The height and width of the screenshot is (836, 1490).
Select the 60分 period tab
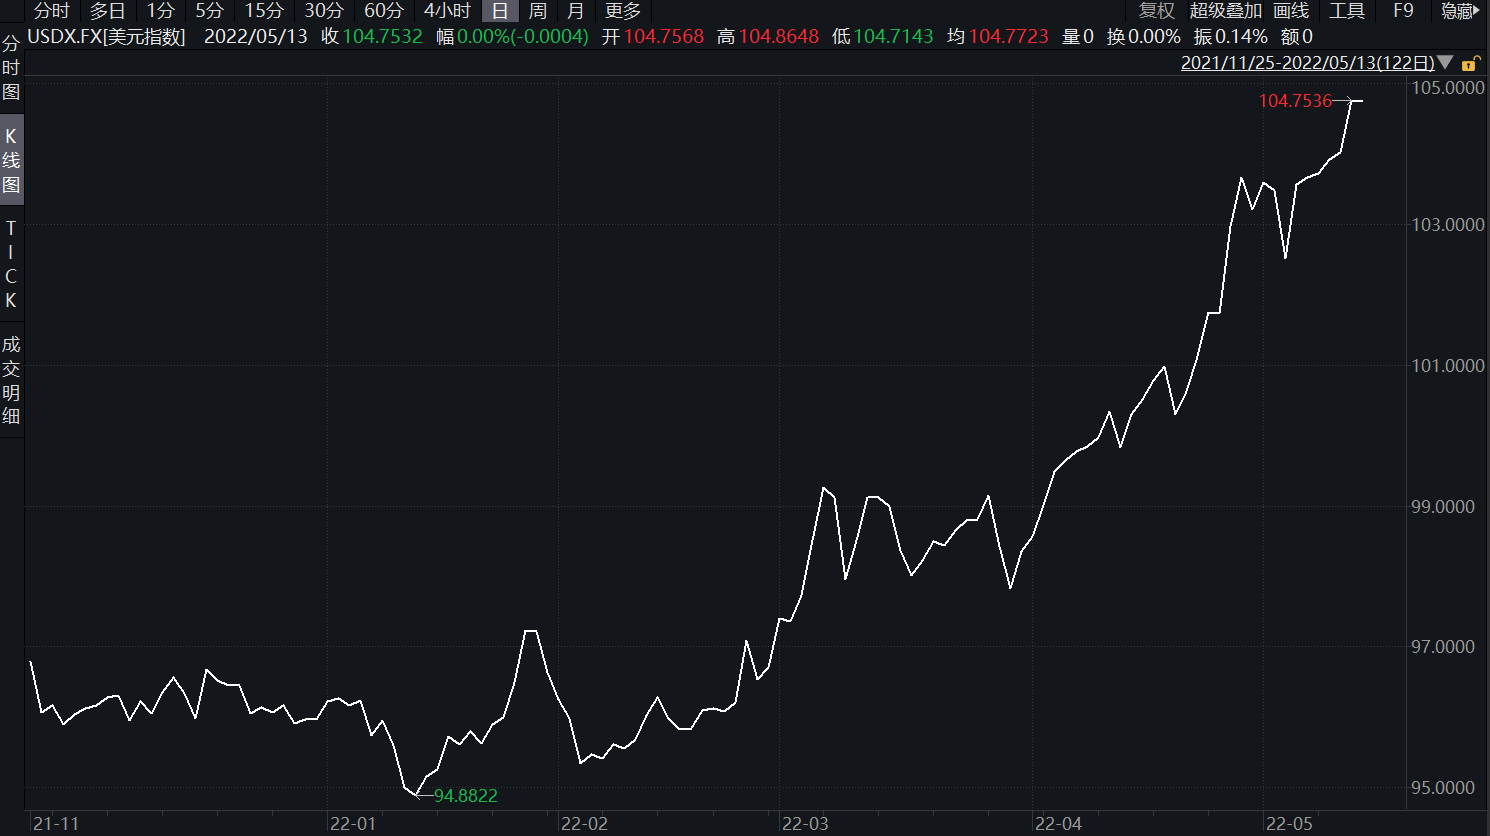384,11
